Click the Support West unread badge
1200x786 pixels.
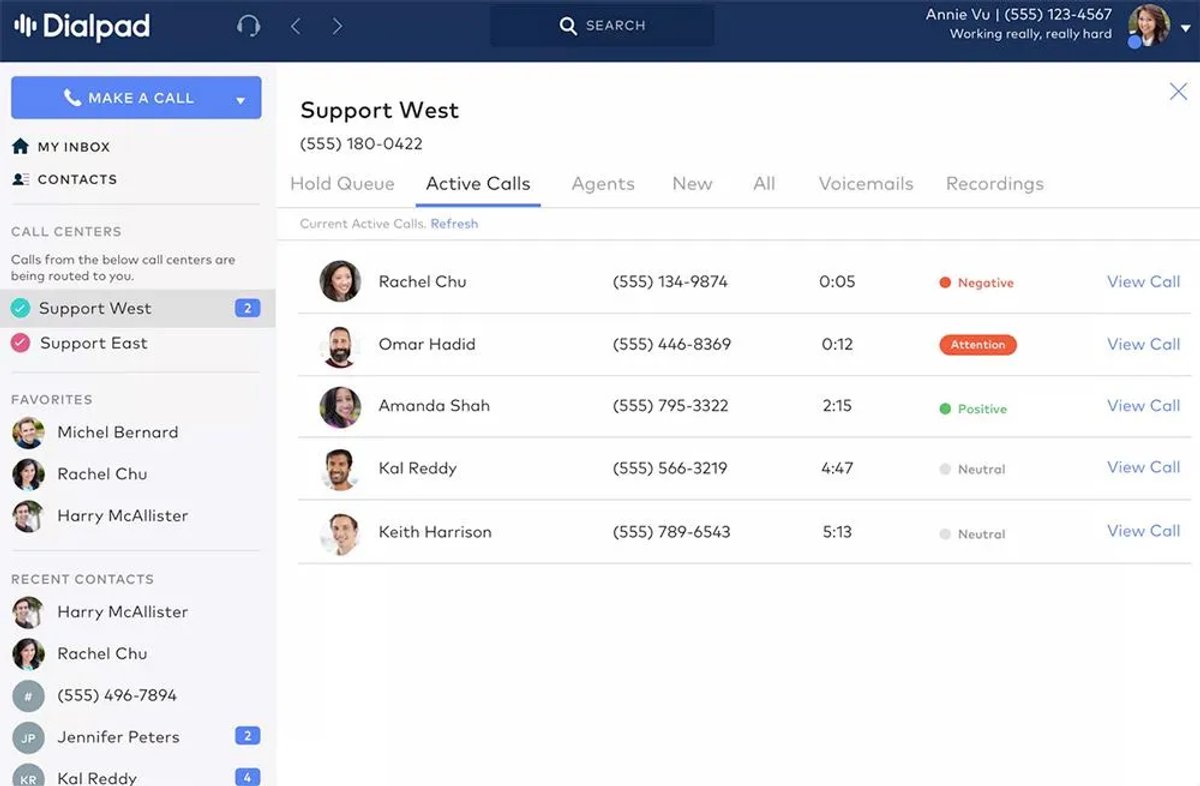247,308
